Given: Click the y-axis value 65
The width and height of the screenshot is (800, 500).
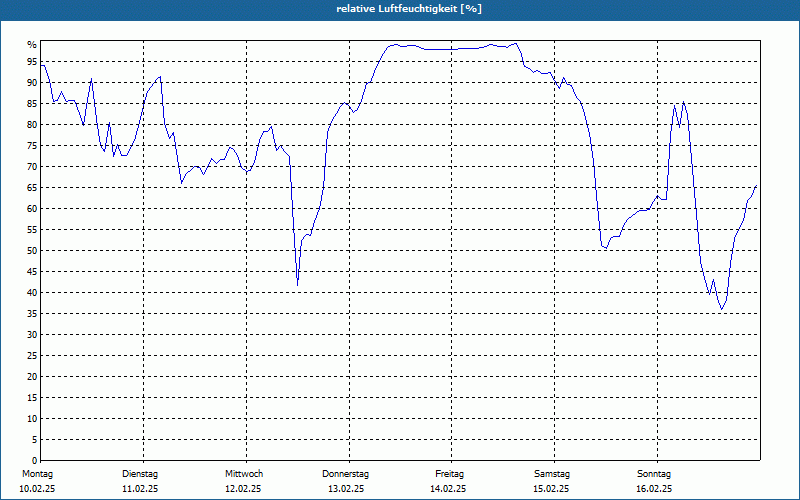Looking at the screenshot, I should [32, 188].
